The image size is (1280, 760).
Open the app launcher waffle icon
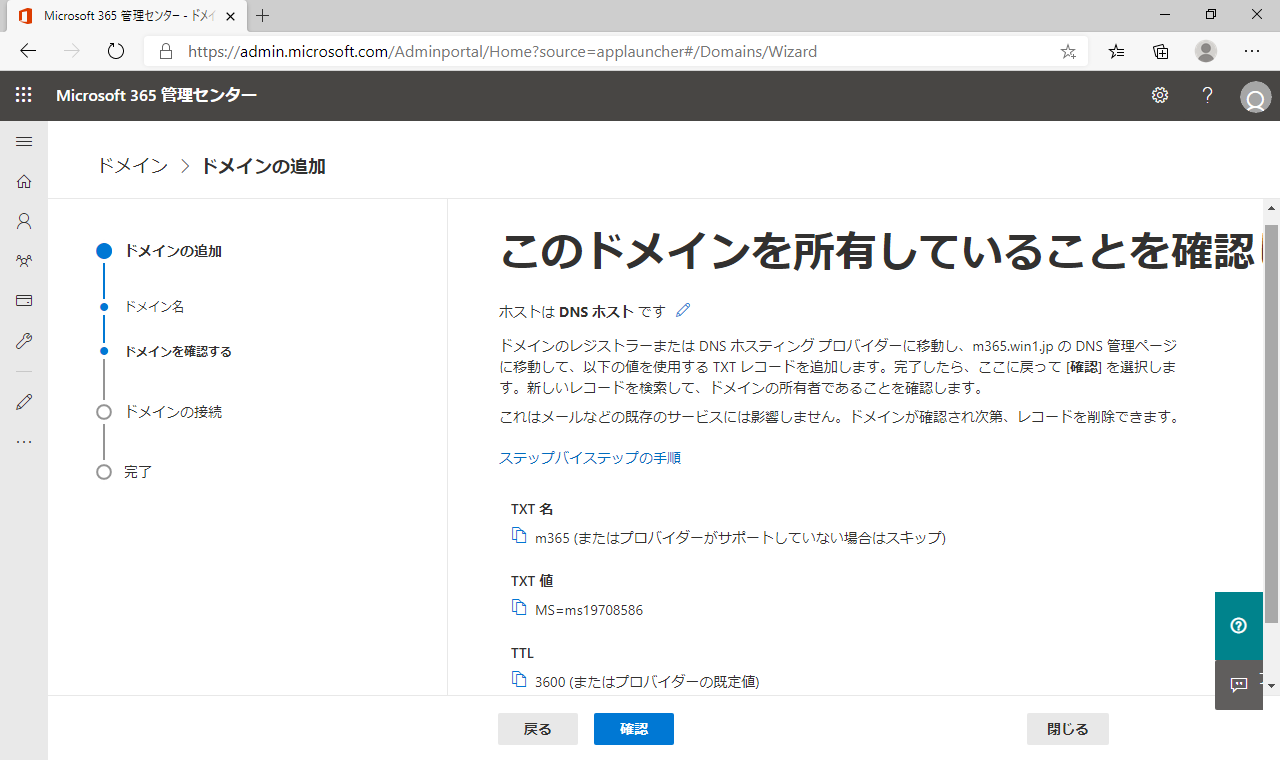[24, 95]
